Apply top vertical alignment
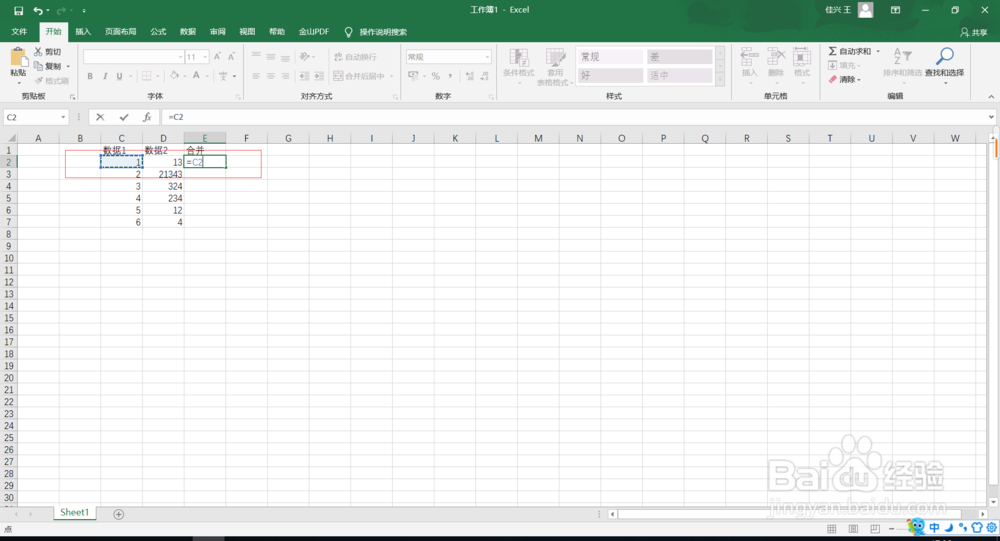Screen dimensions: 1000x541 (256, 57)
